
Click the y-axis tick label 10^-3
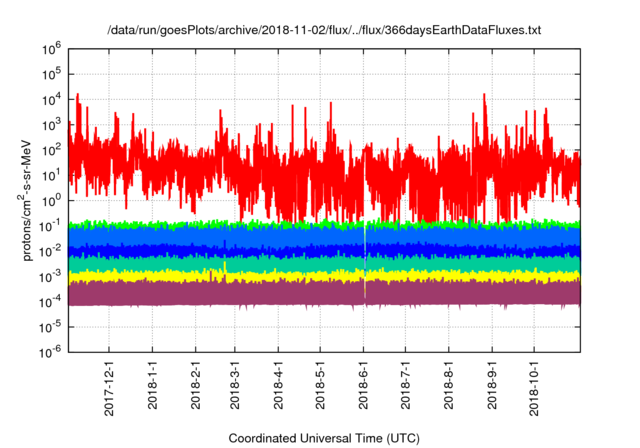[50, 277]
